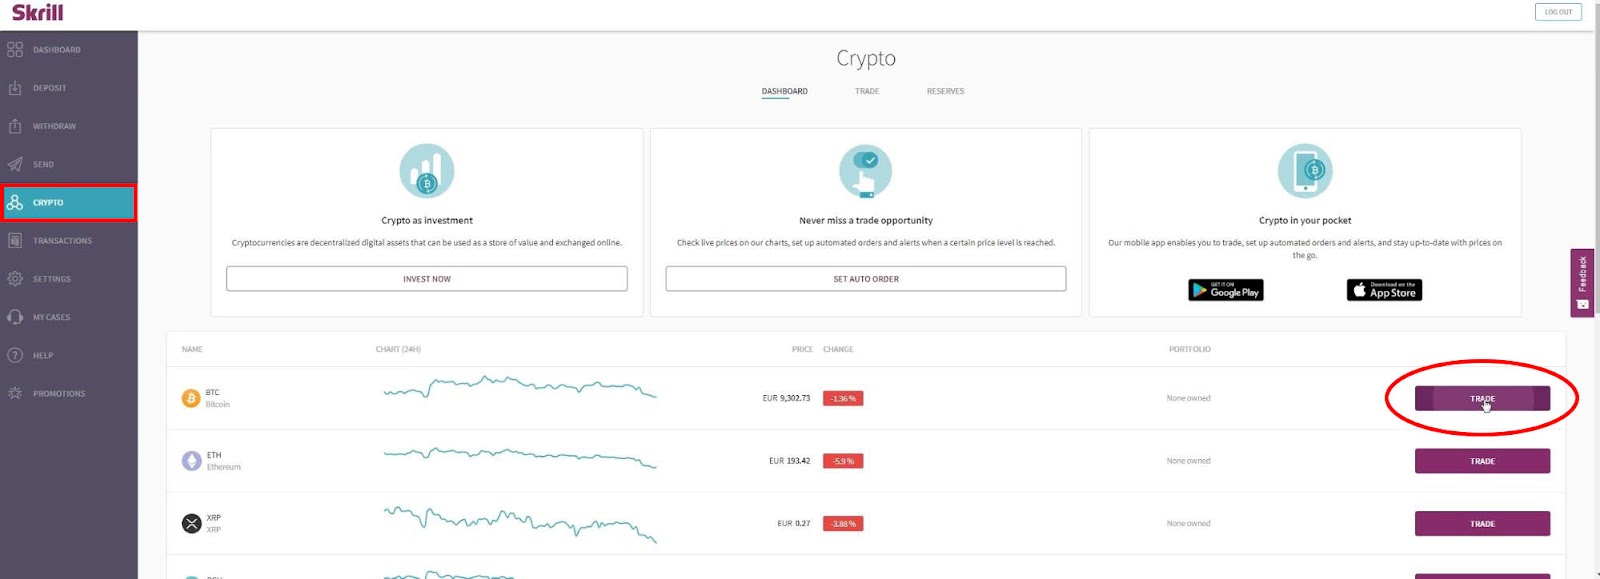Click Trade button for Ethereum
Viewport: 1600px width, 579px height.
tap(1482, 461)
